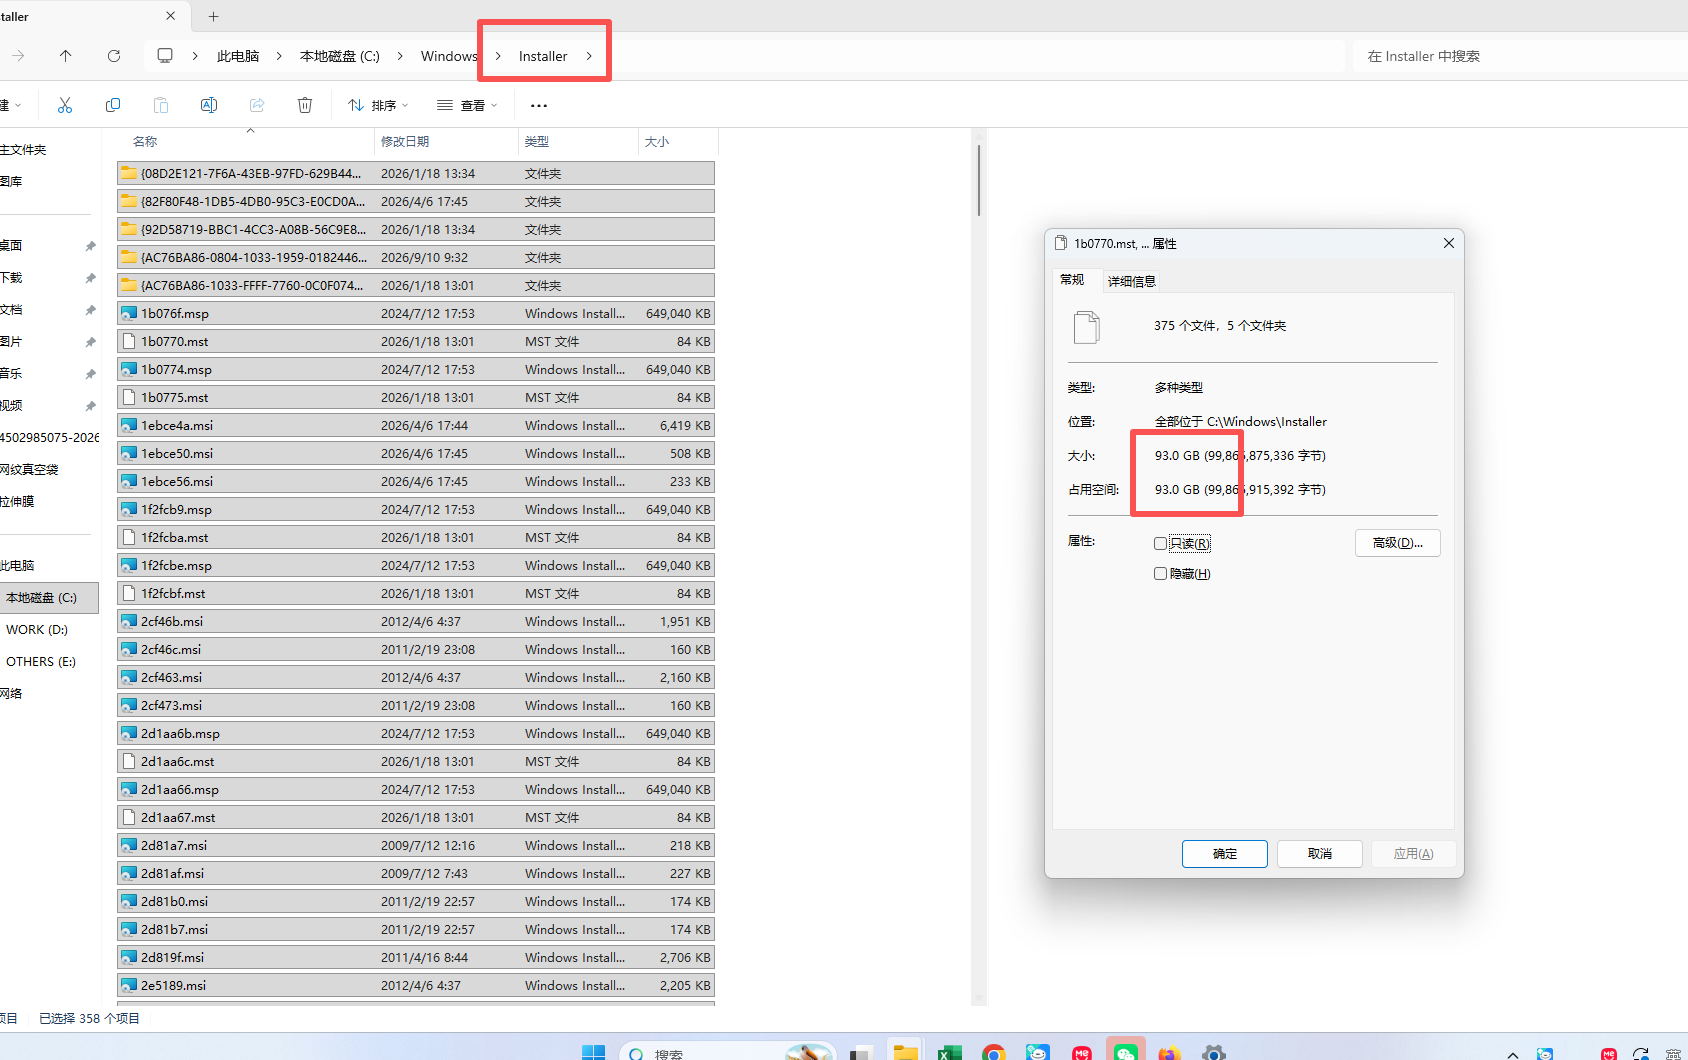Image resolution: width=1688 pixels, height=1060 pixels.
Task: Select WORK (D:) in the navigation pane
Action: tap(37, 630)
